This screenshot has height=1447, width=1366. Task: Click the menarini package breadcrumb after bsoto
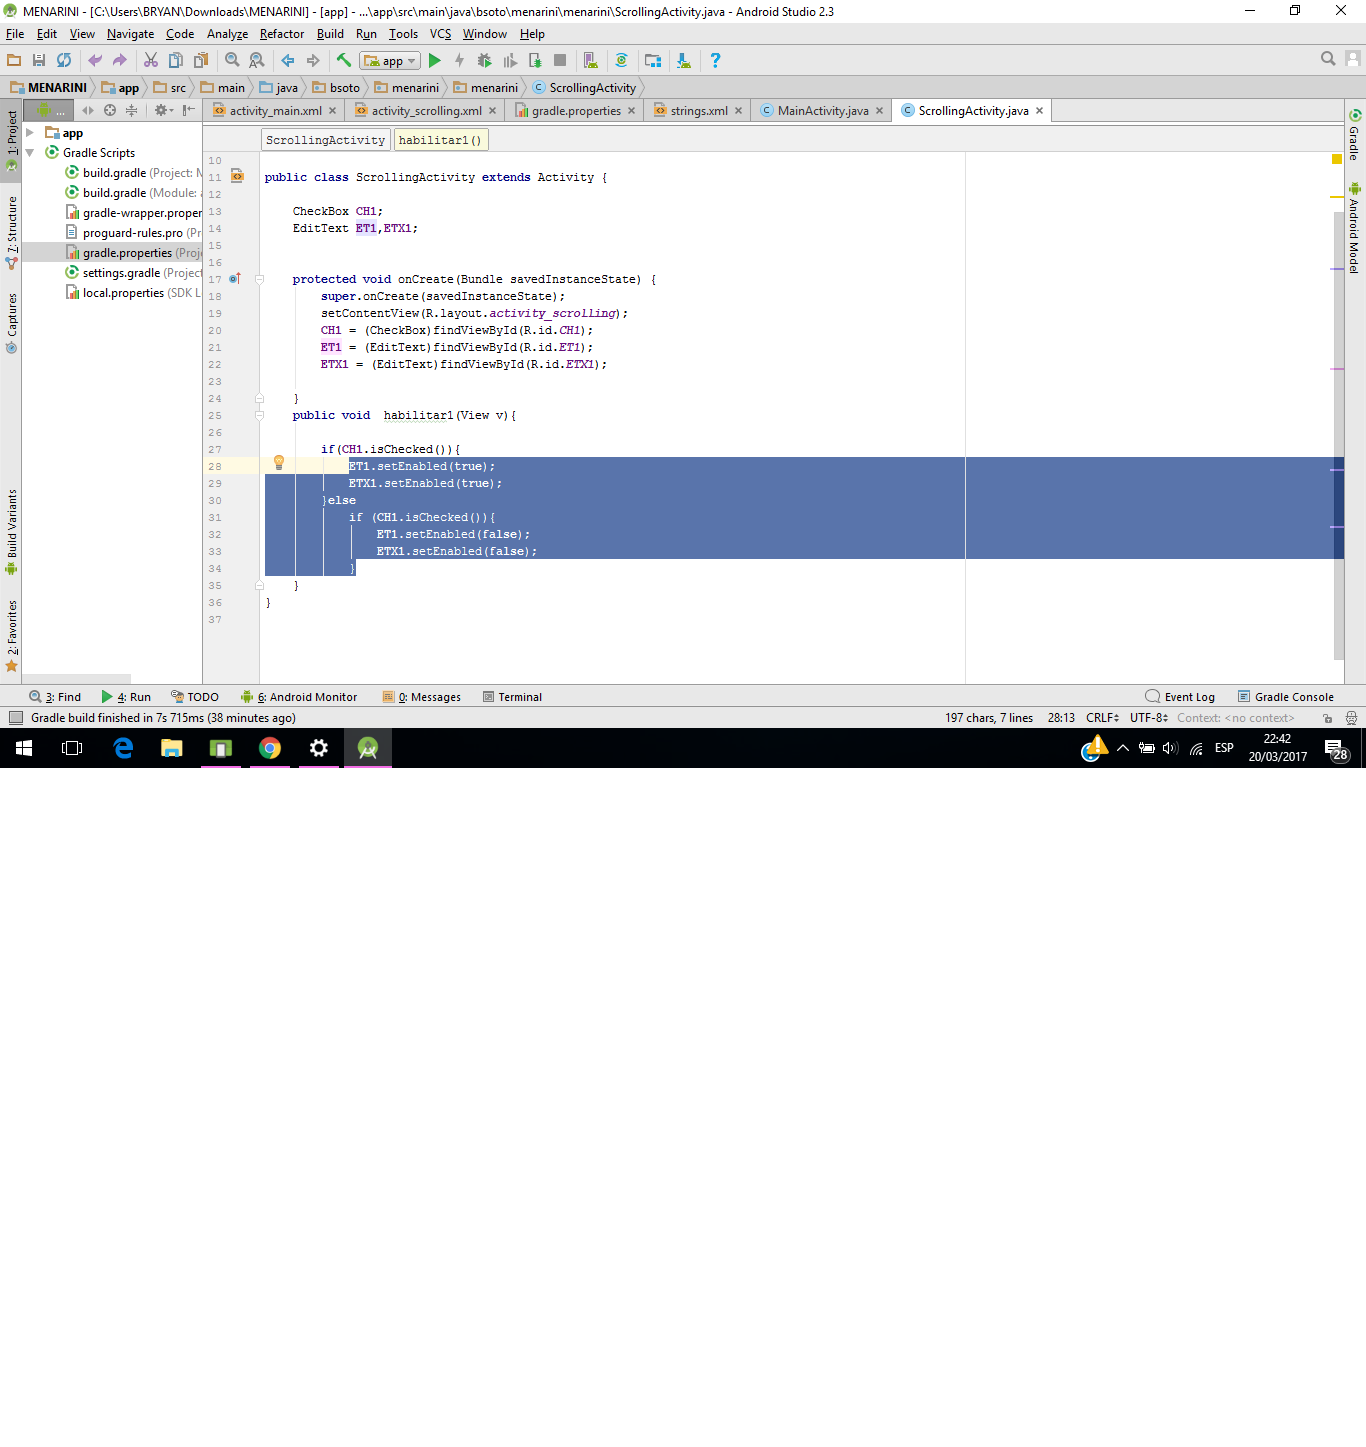click(407, 88)
